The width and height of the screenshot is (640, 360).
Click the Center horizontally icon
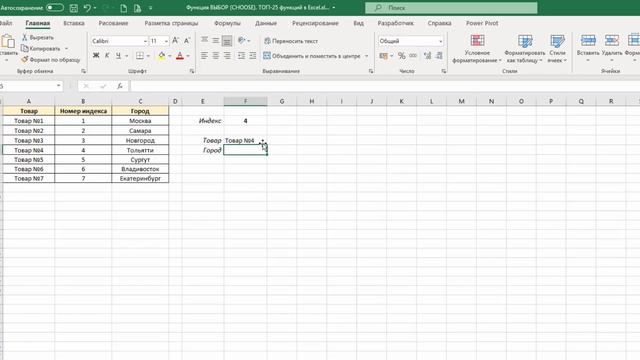tap(216, 56)
